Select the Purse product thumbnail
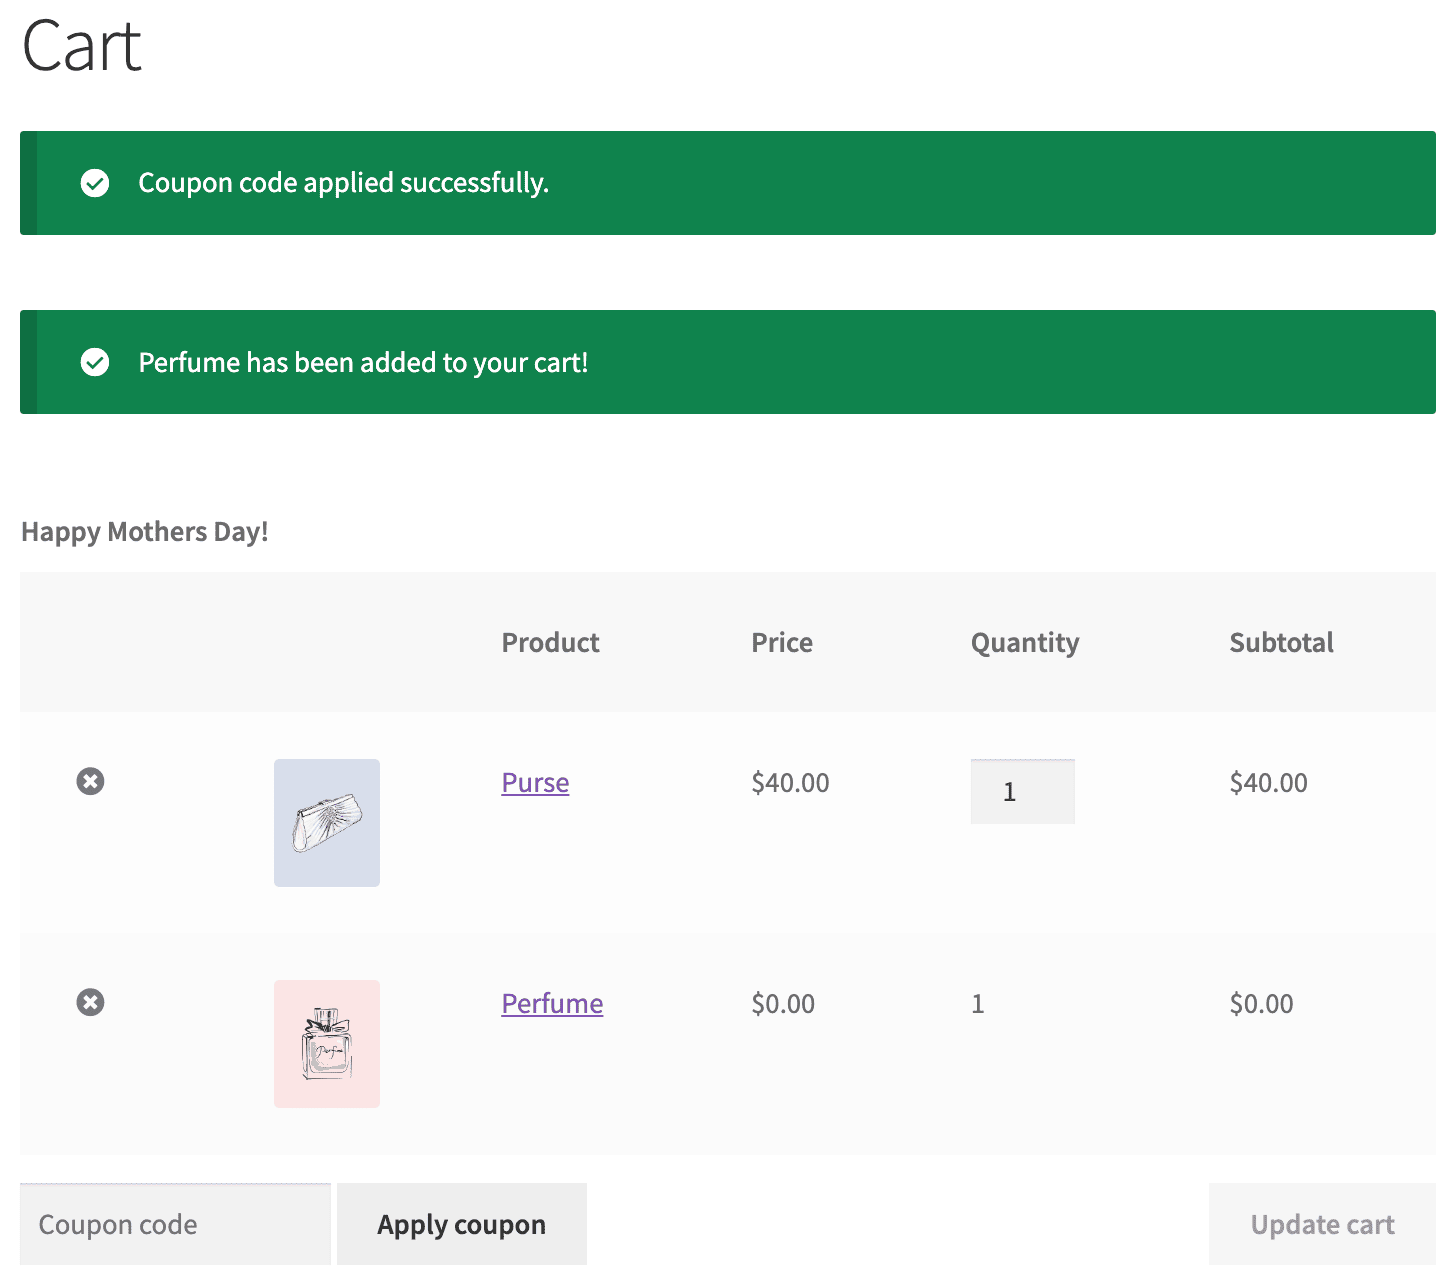The height and width of the screenshot is (1284, 1456). point(326,822)
